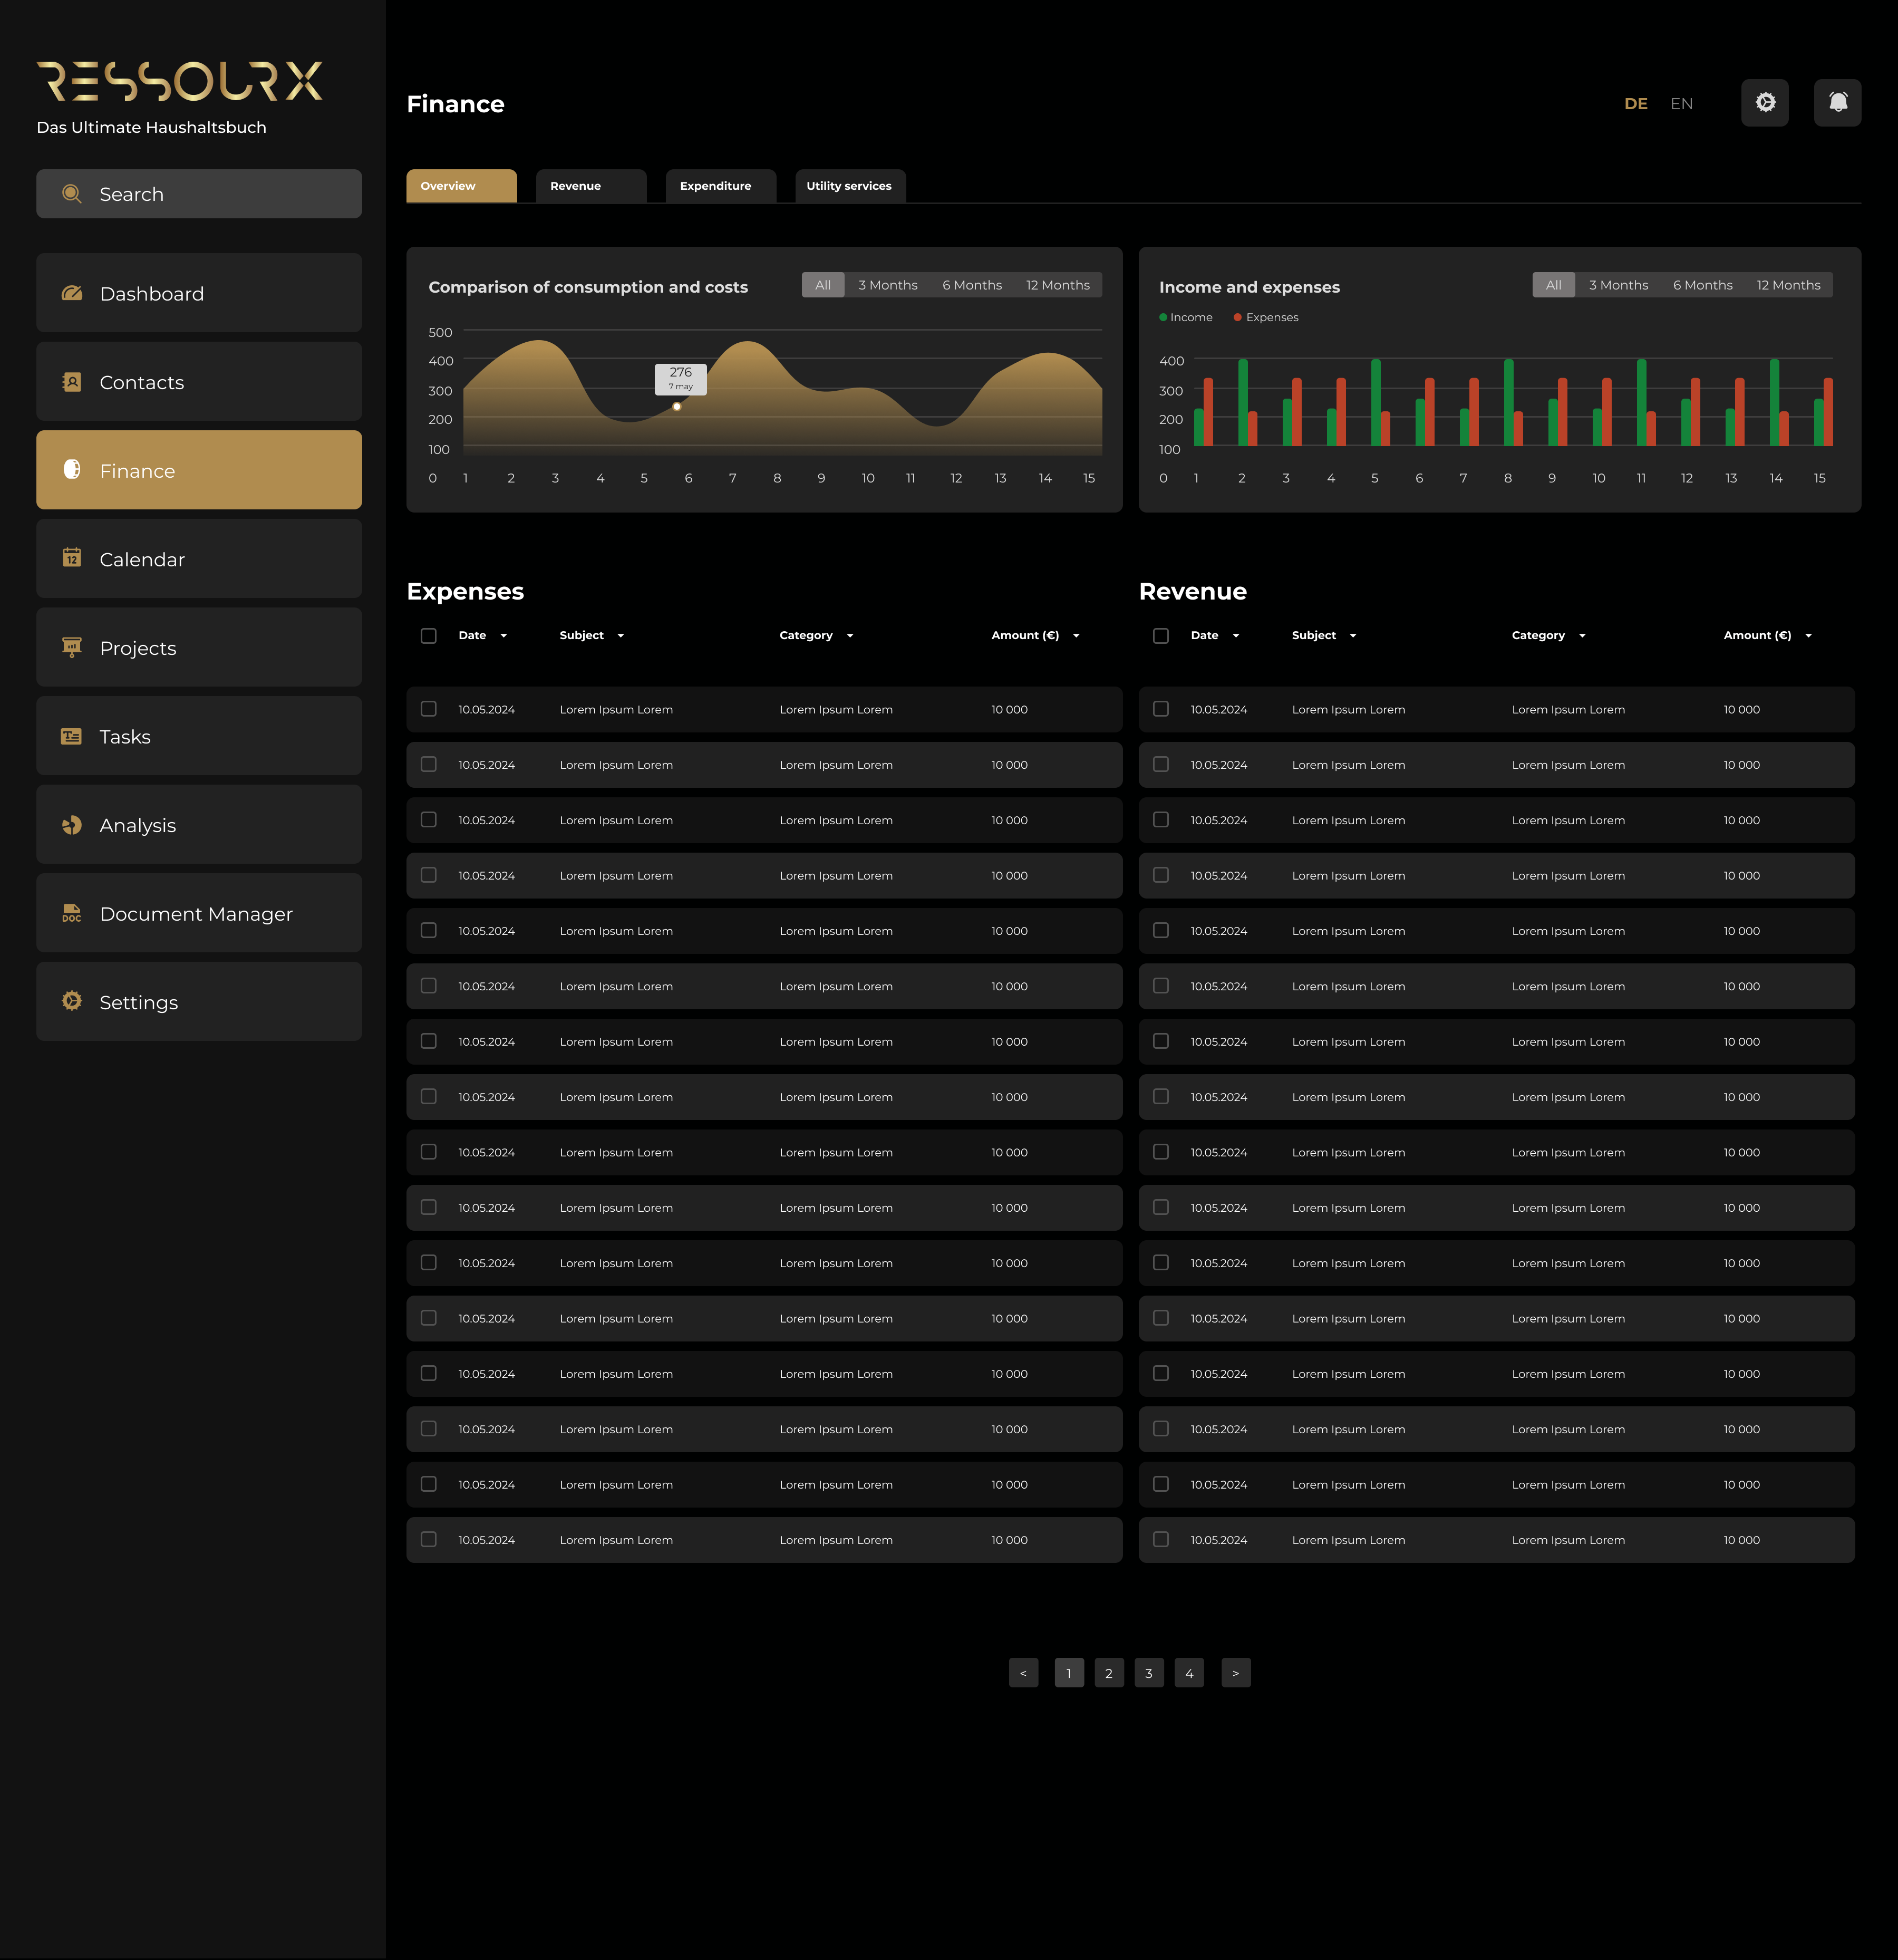Screen dimensions: 1898x1960
Task: Open Revenue Subject column dropdown arrow
Action: pos(1353,636)
